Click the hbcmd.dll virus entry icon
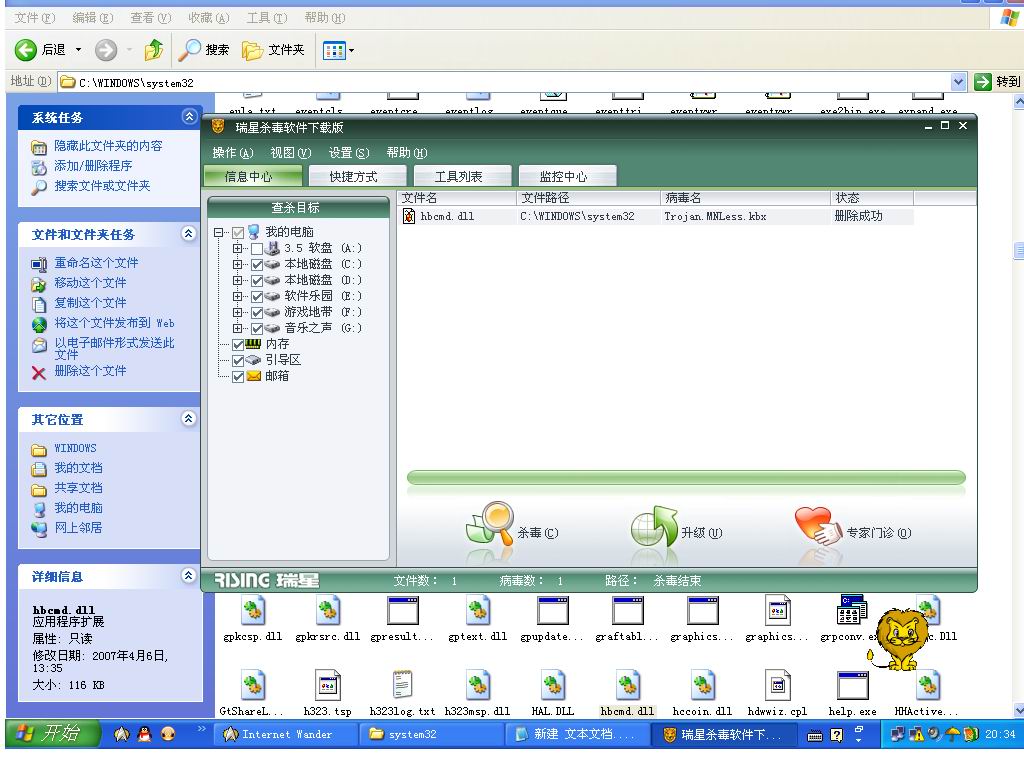Viewport: 1024px width, 768px height. pyautogui.click(x=409, y=216)
